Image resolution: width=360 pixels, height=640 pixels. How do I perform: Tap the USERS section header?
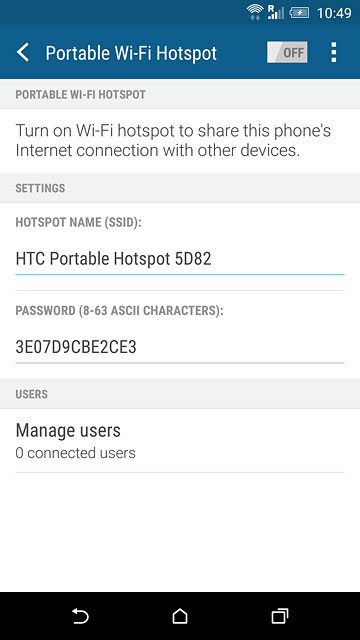click(31, 394)
